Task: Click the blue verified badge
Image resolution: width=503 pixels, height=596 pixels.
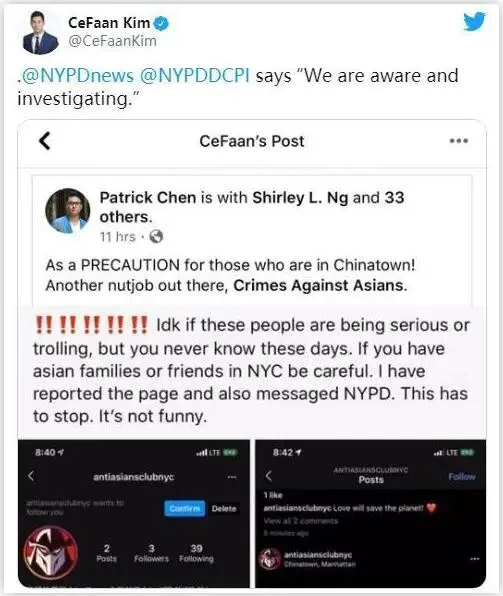Action: point(161,24)
